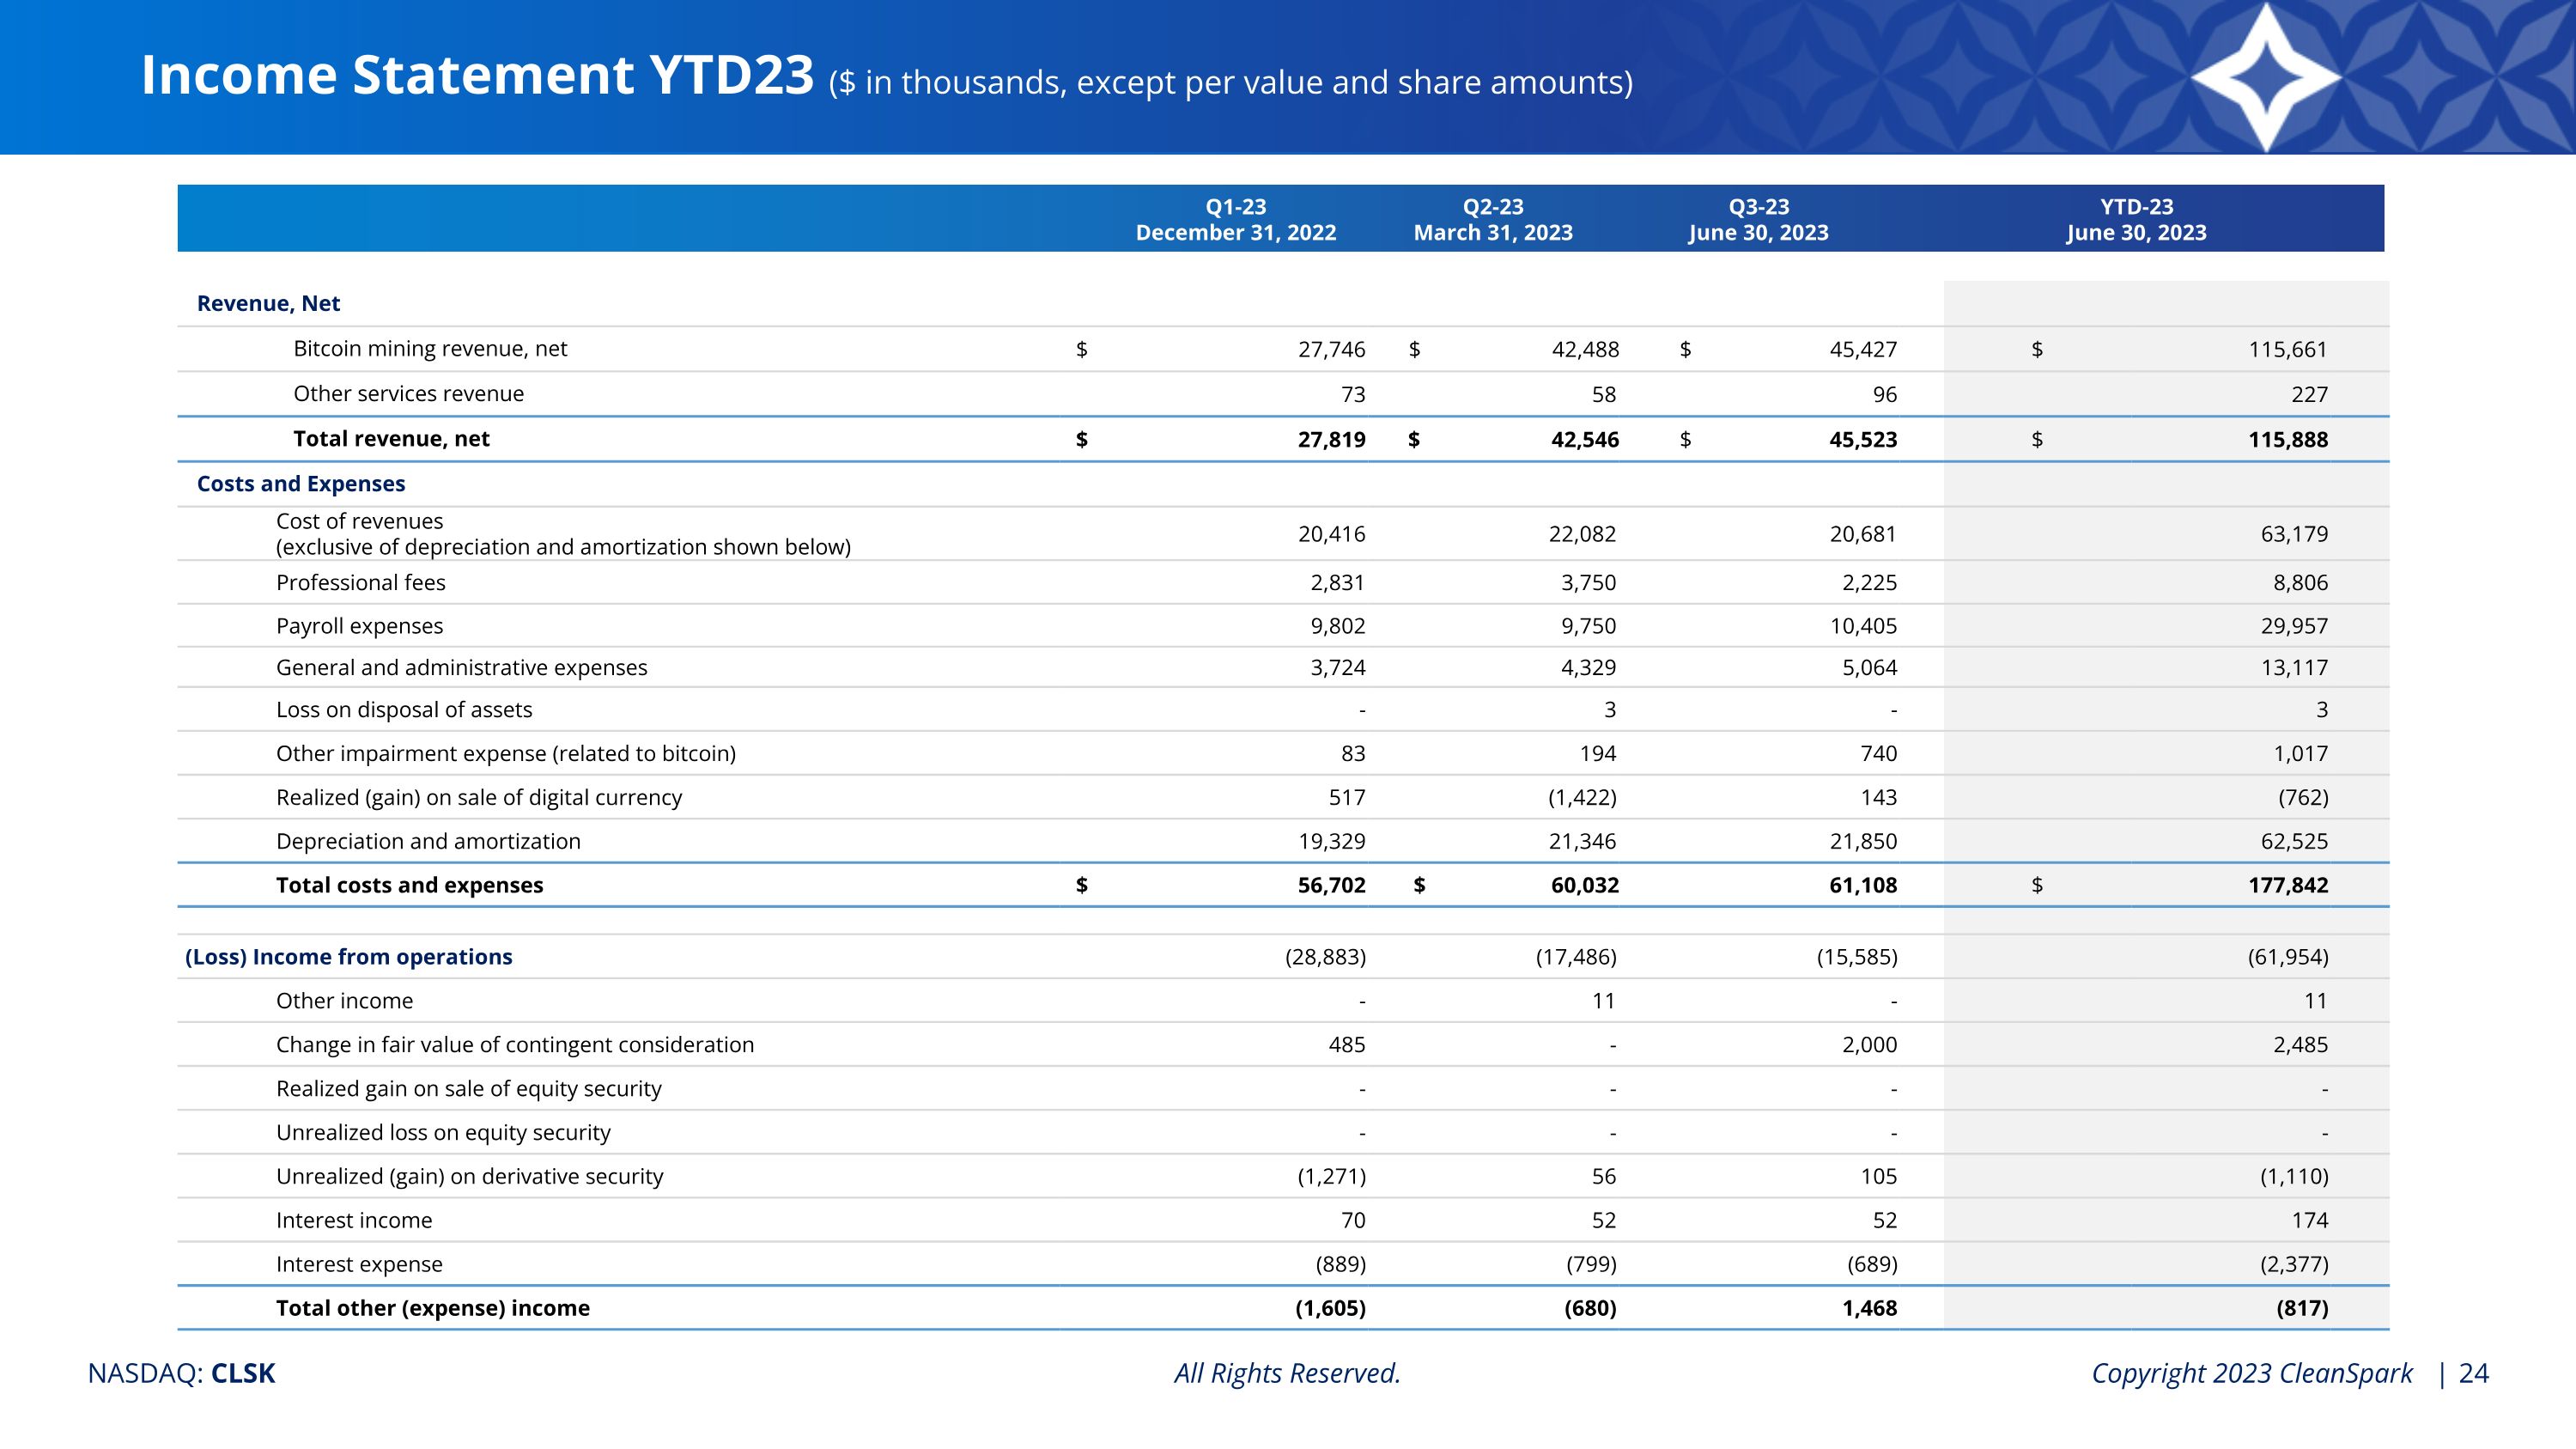The height and width of the screenshot is (1449, 2576).
Task: Click the Realized gain on sale of equity security label
Action: point(469,1089)
